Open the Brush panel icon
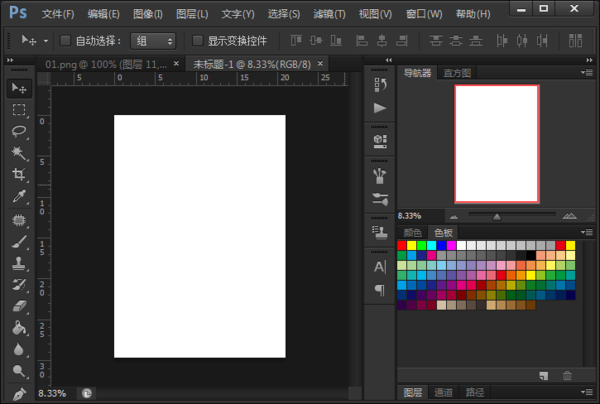The height and width of the screenshot is (404, 600). (x=380, y=176)
